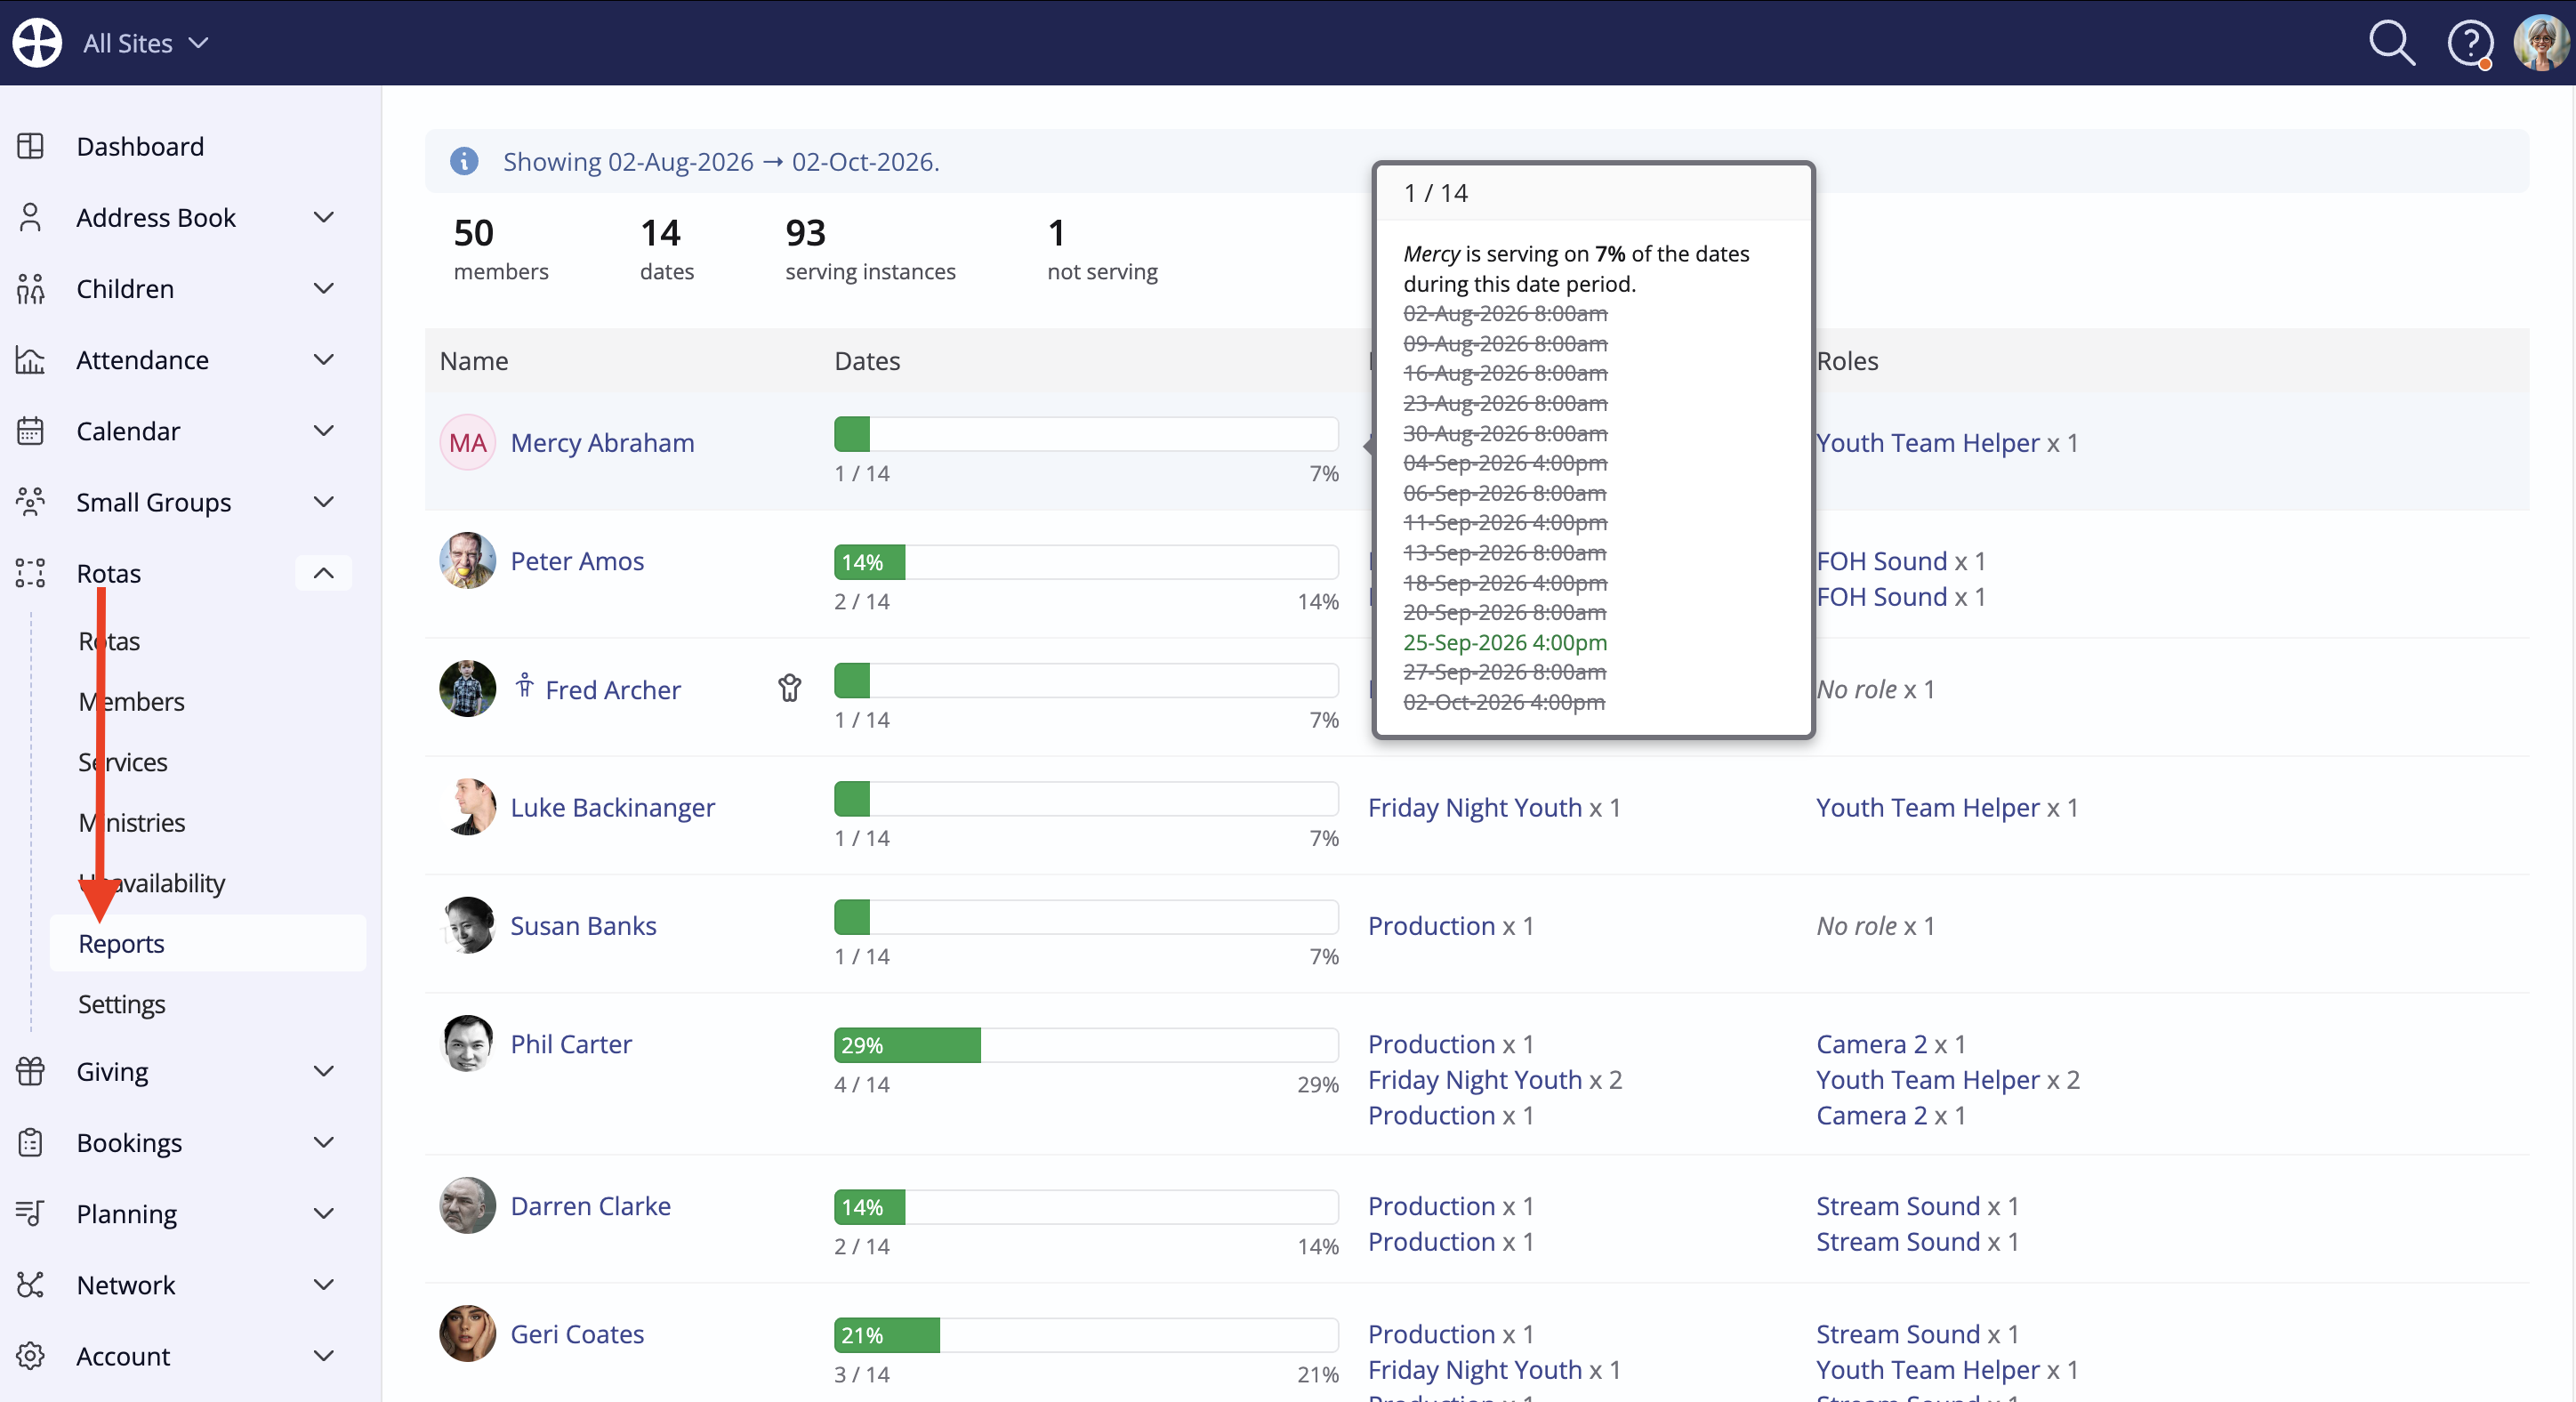The width and height of the screenshot is (2576, 1402).
Task: Open the All Sites dropdown
Action: (145, 43)
